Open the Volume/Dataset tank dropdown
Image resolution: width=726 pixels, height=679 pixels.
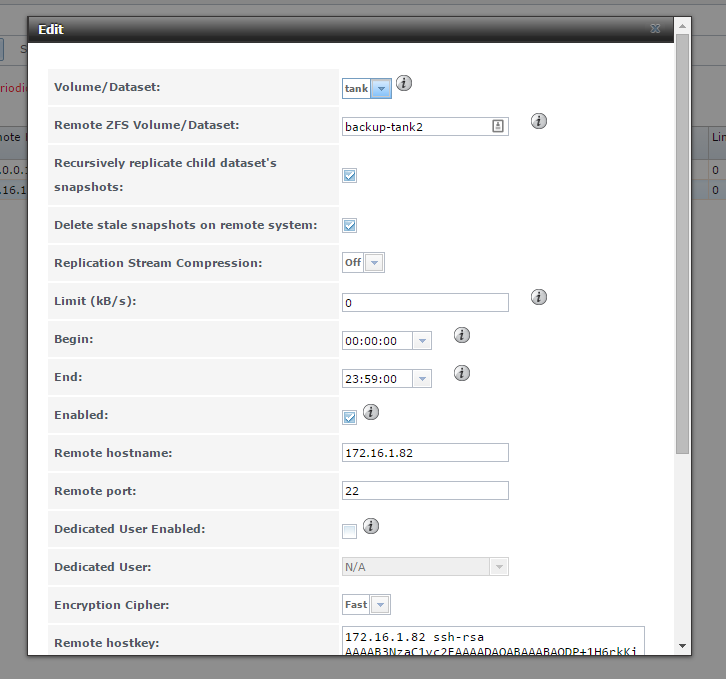pyautogui.click(x=381, y=88)
